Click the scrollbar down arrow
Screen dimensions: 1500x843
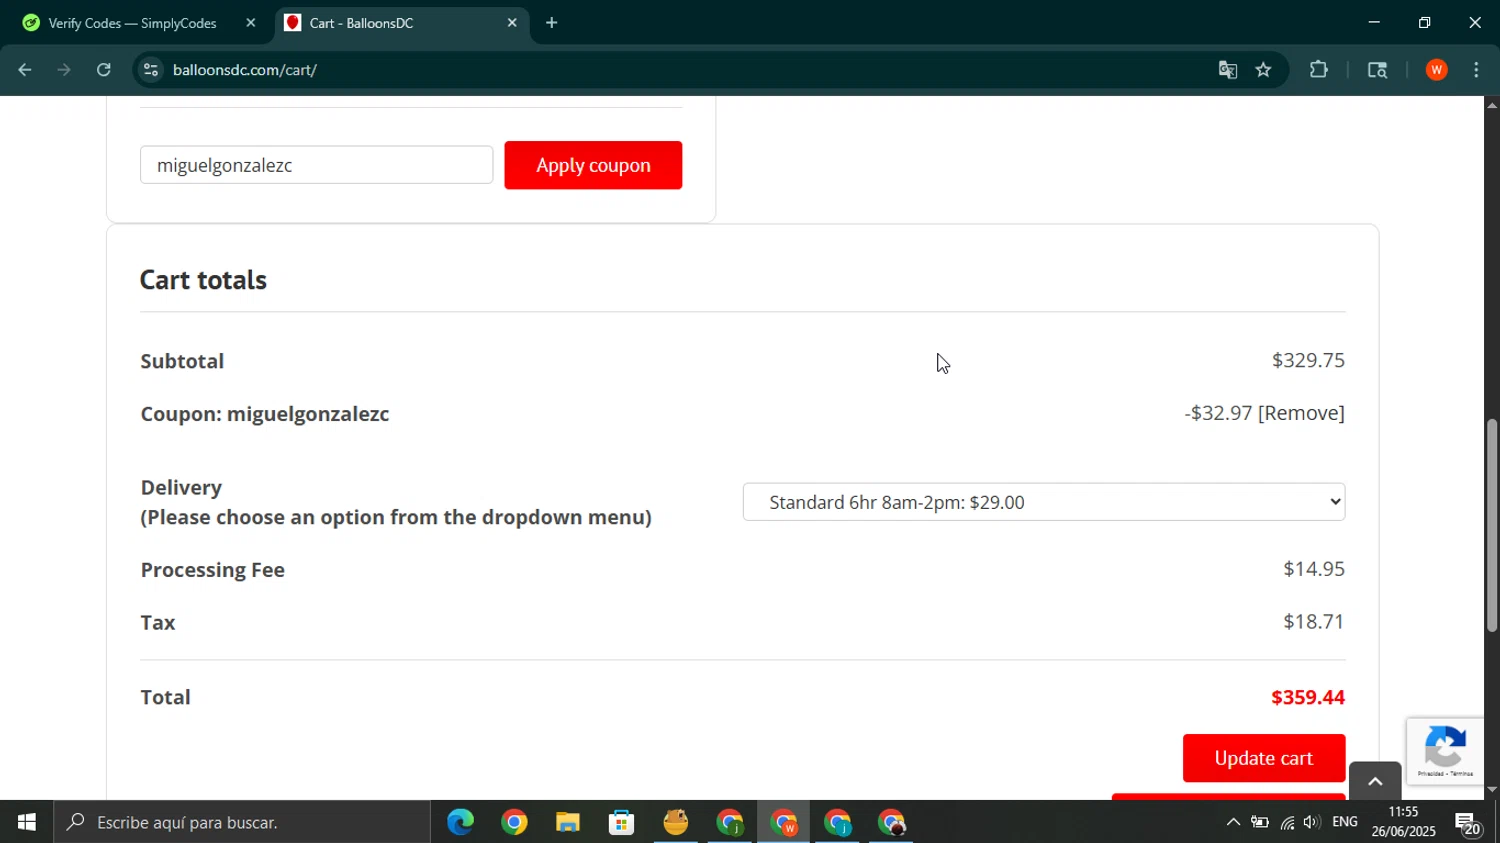1492,790
